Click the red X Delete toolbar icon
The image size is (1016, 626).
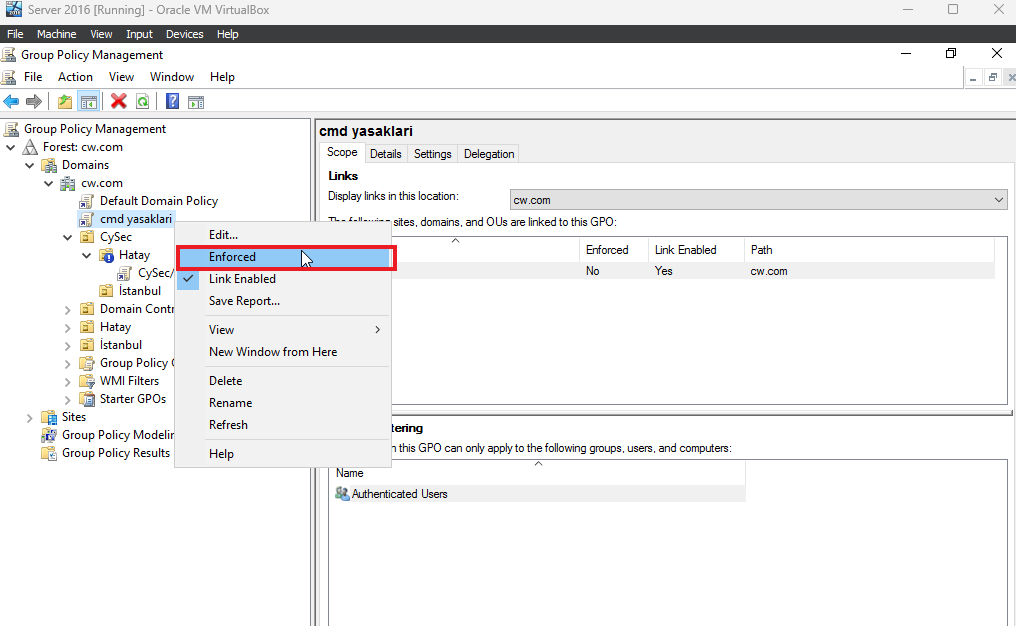[119, 101]
